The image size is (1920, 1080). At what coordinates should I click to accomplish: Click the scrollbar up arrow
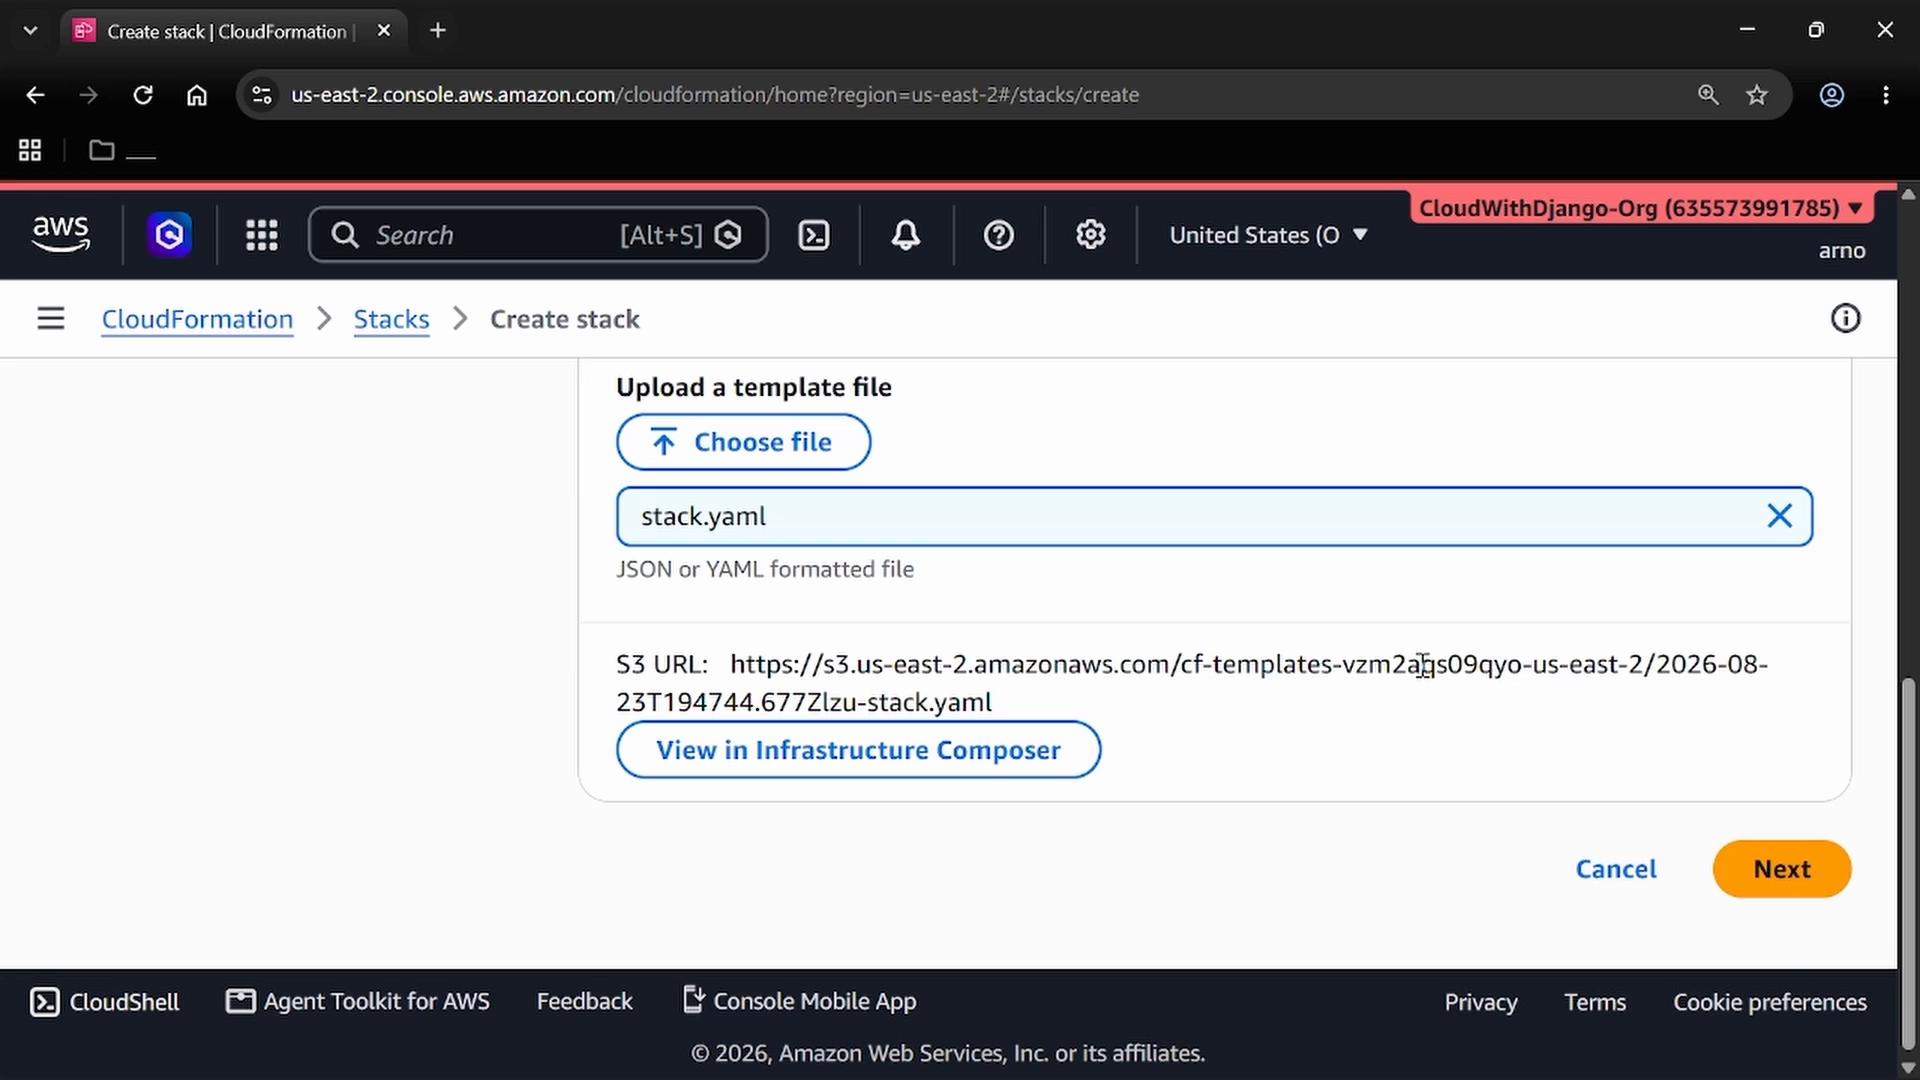(x=1908, y=194)
